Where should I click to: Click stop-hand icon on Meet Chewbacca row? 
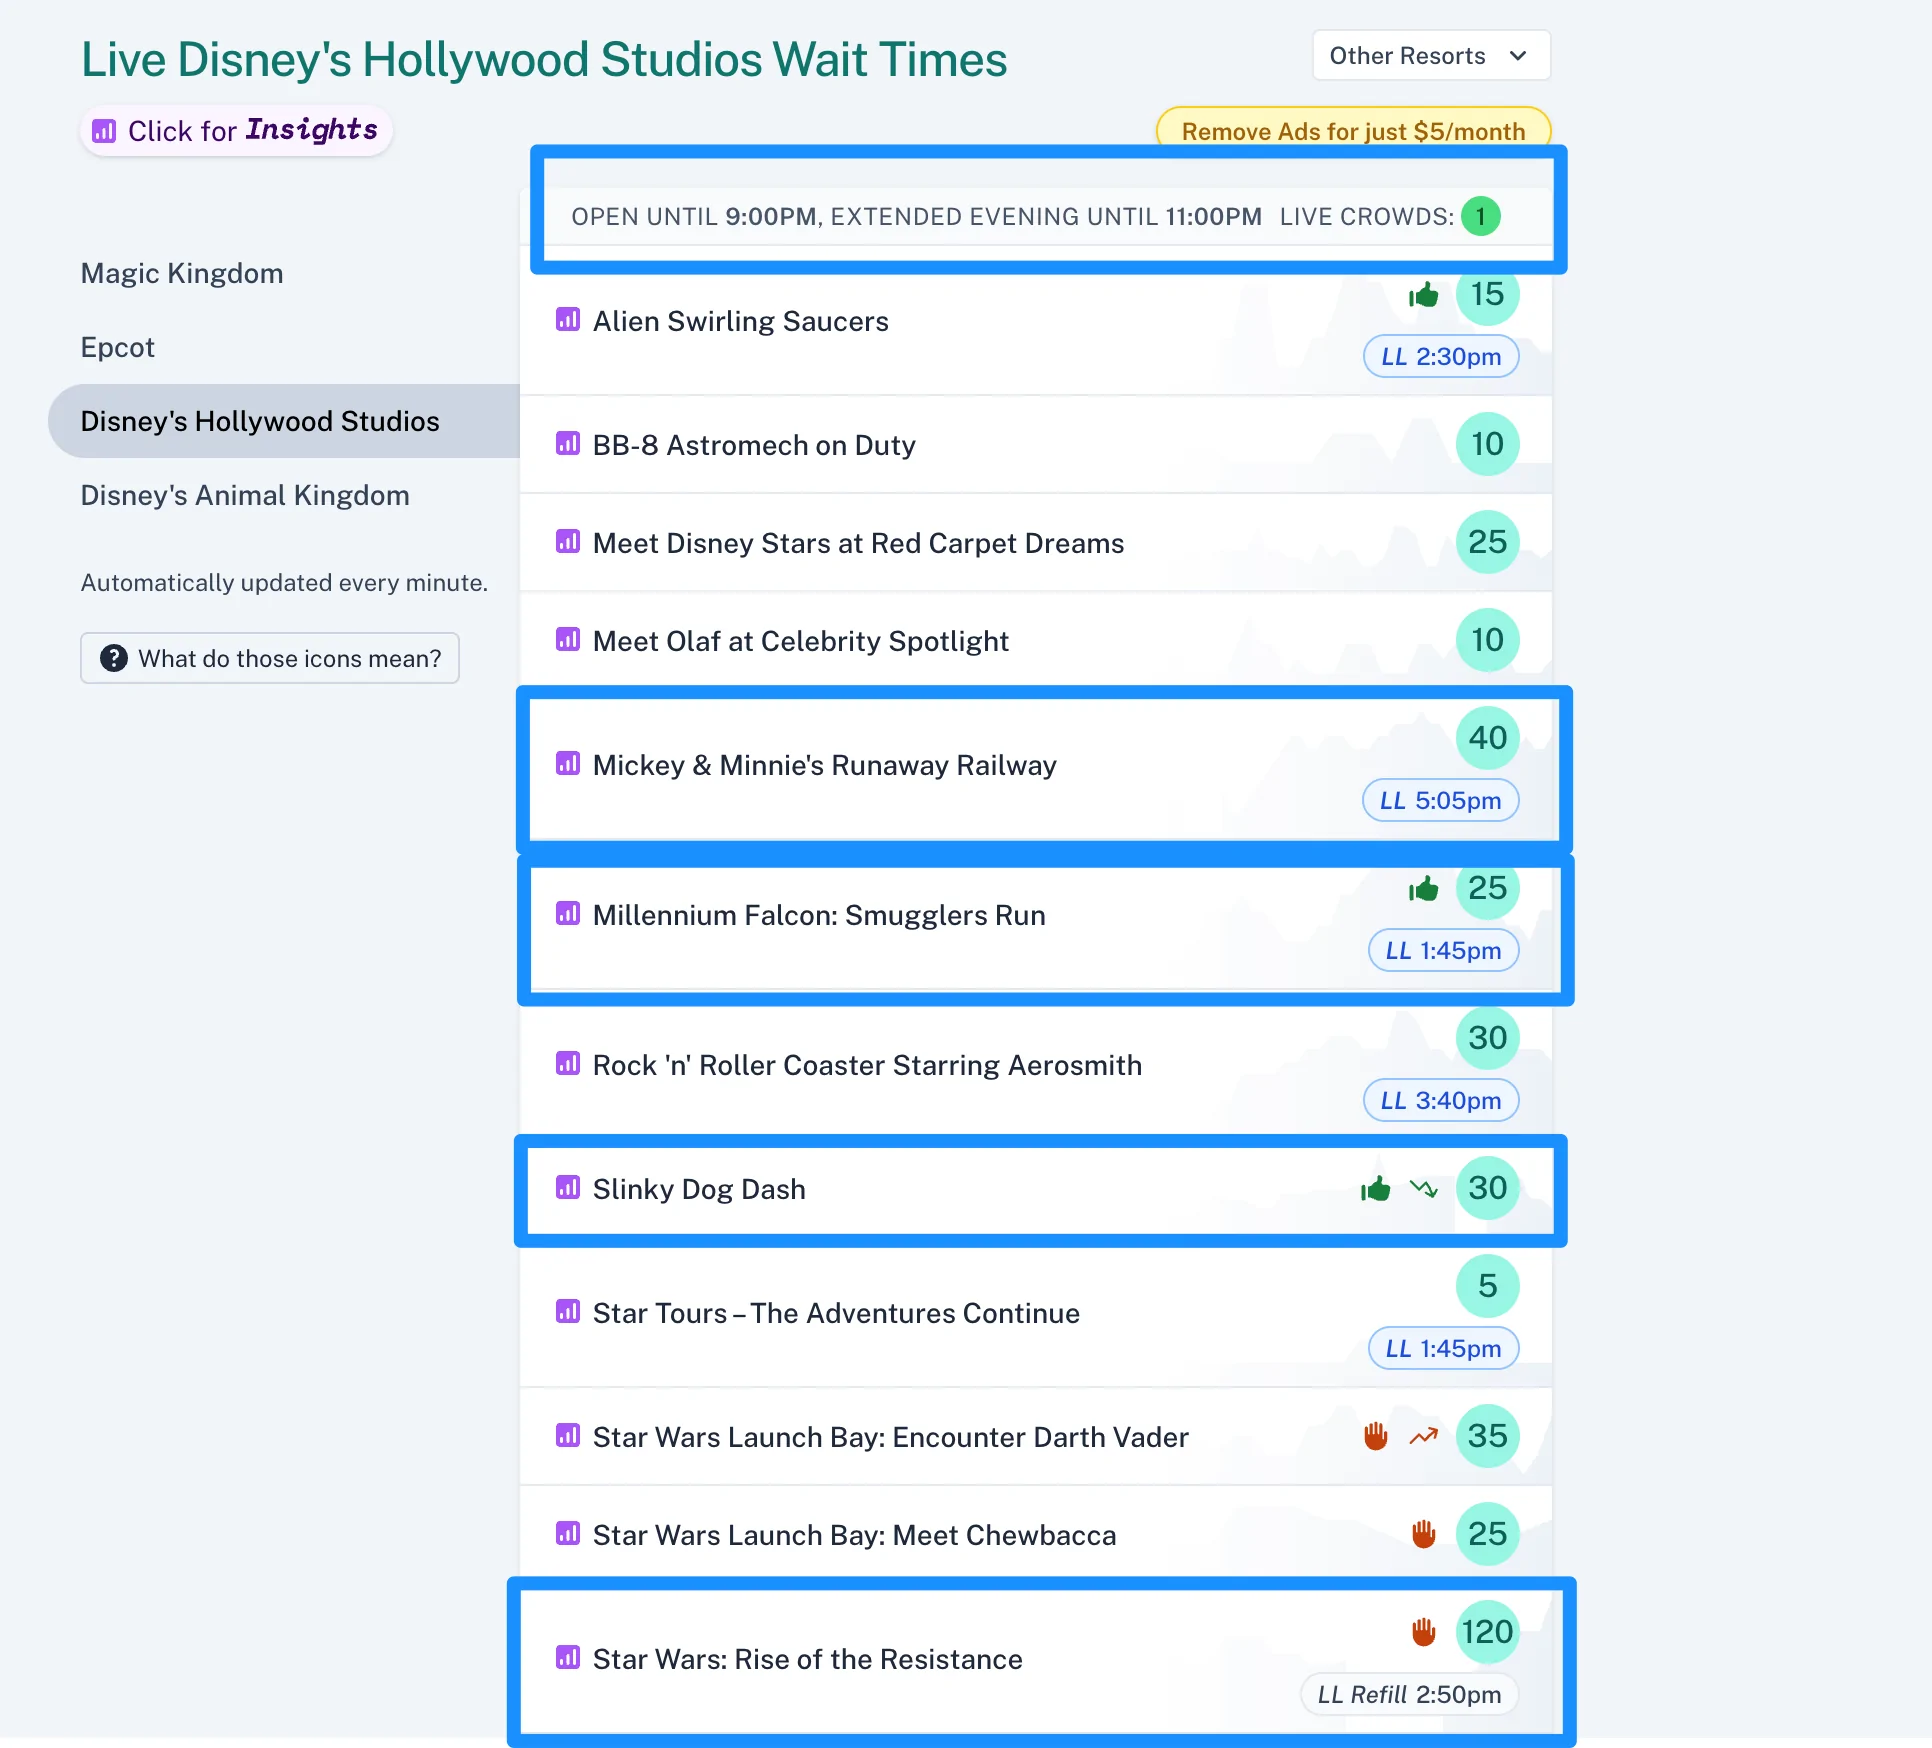[x=1424, y=1534]
